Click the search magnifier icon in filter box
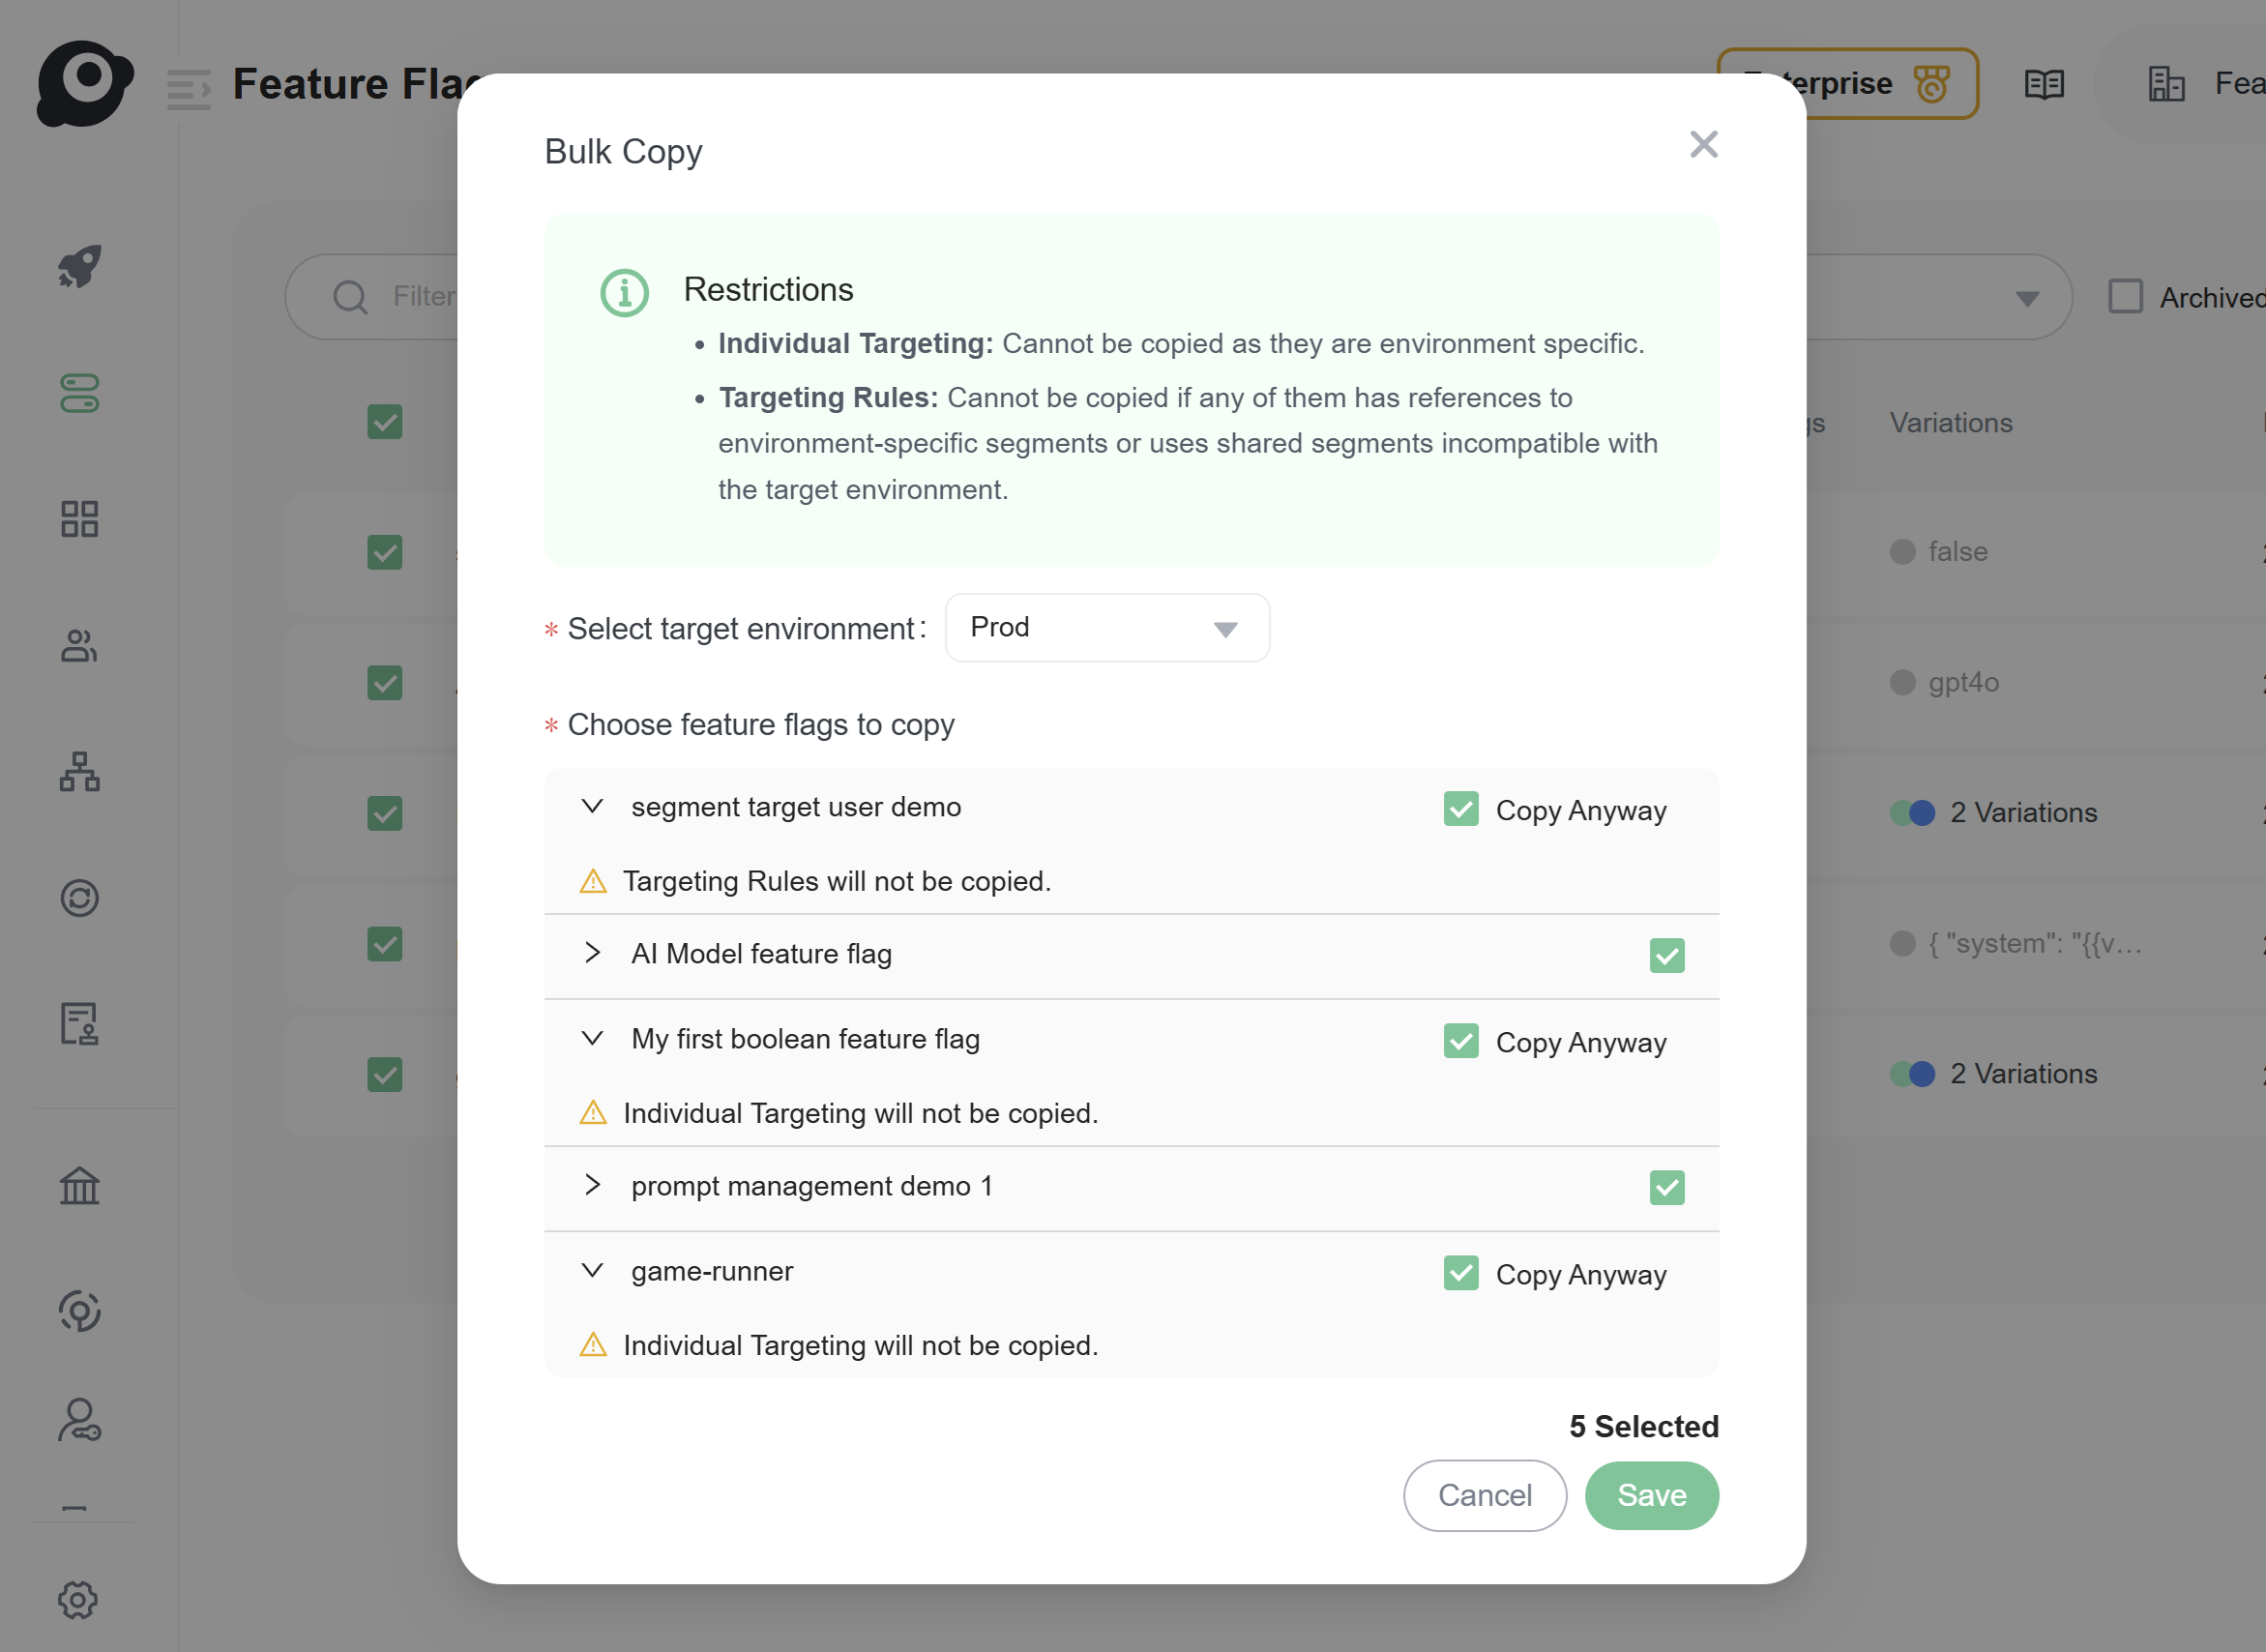 pos(350,297)
